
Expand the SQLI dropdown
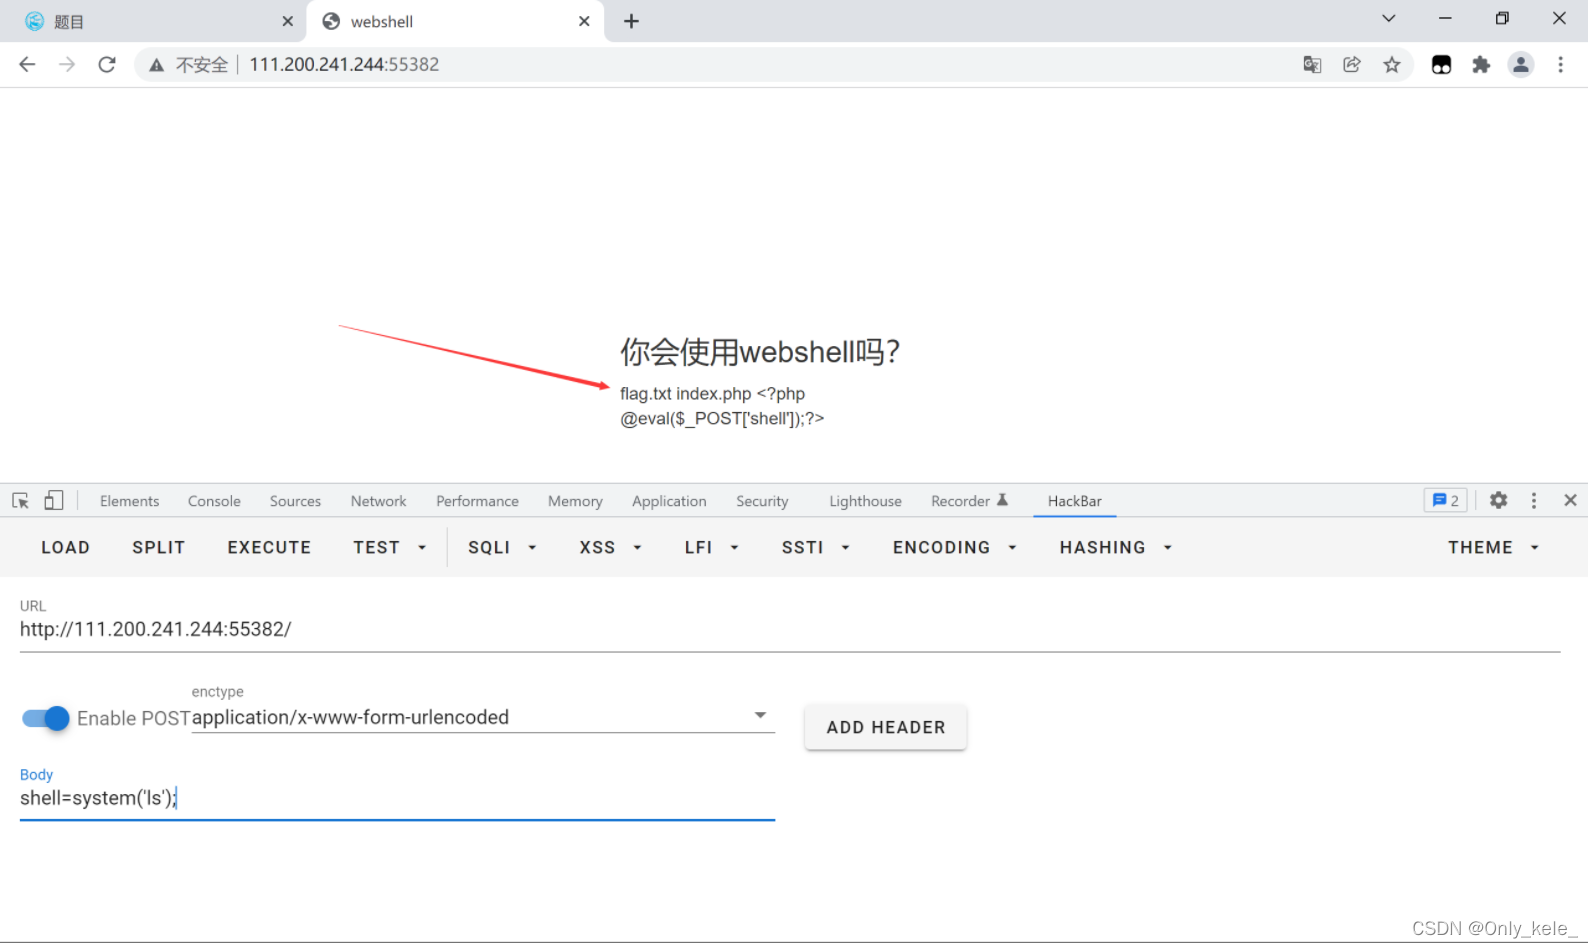(502, 548)
